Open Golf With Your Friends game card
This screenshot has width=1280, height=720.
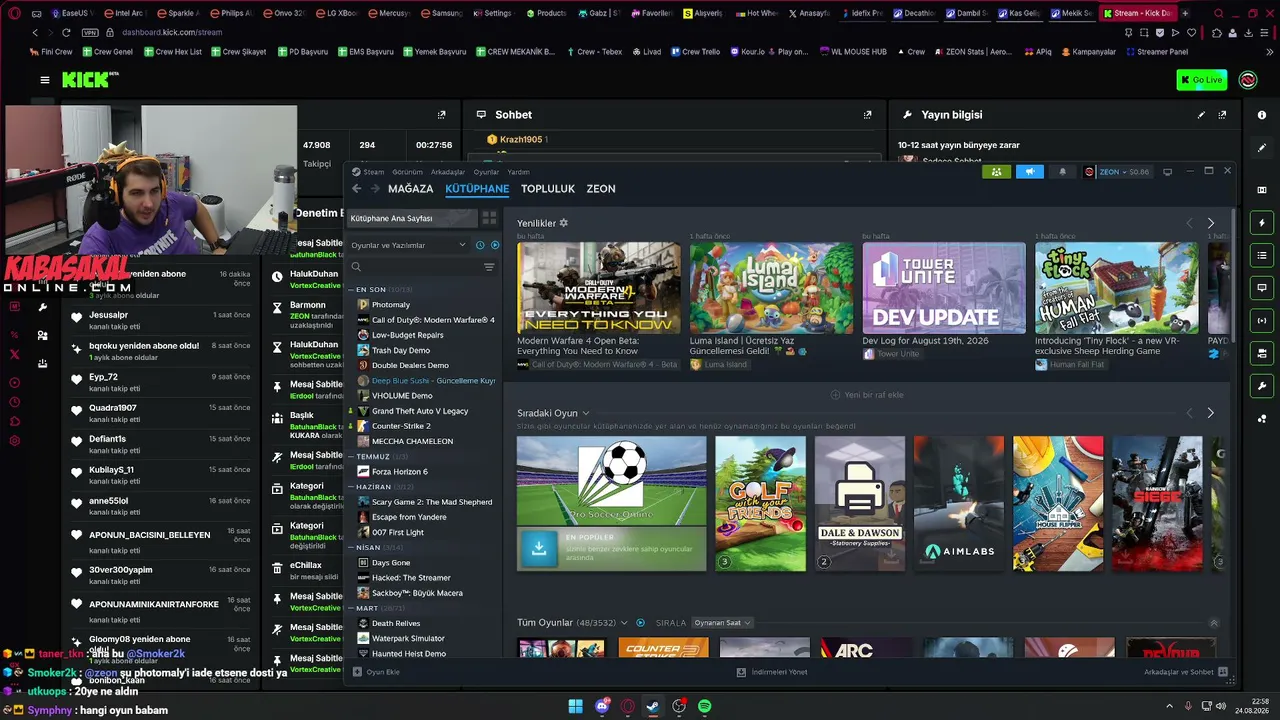pyautogui.click(x=760, y=503)
